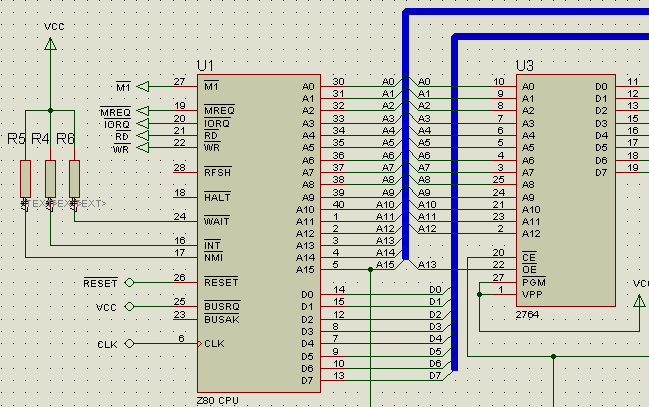Click pin number 27 next to U1 M1
649x407 pixels.
[x=179, y=81]
